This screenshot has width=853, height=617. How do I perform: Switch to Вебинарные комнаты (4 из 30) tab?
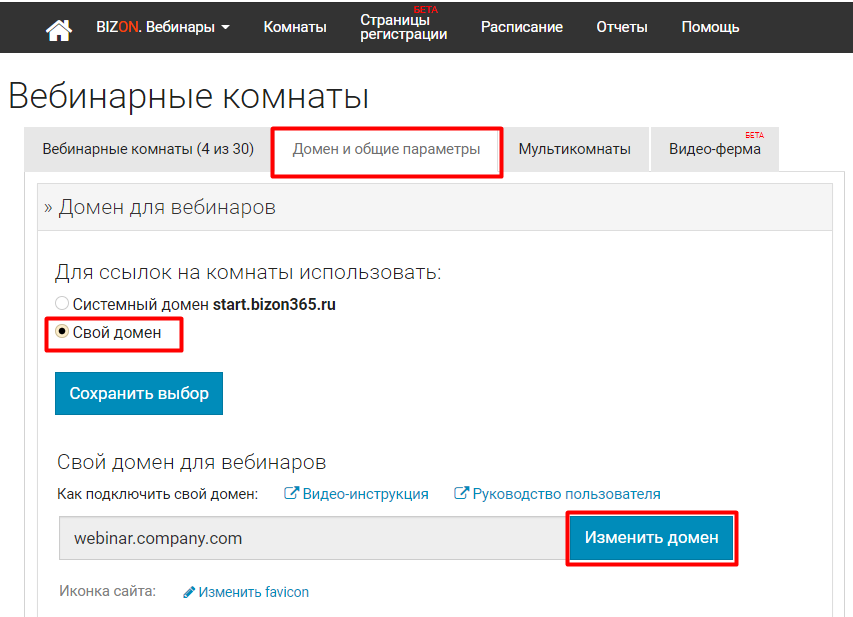(147, 150)
